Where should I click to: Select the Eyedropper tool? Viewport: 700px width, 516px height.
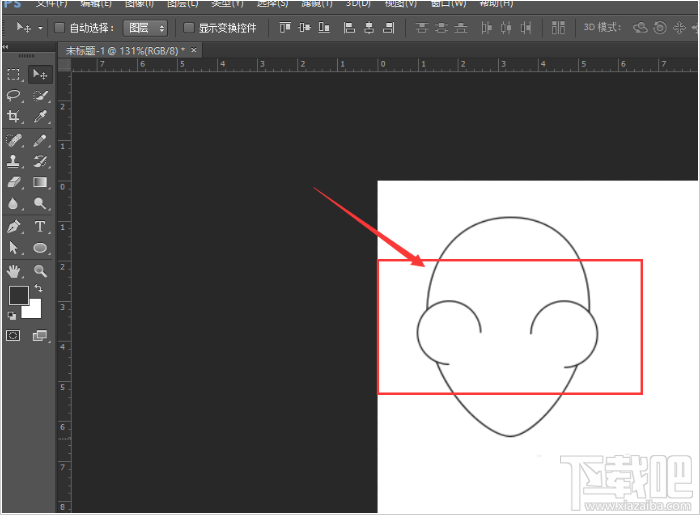pos(40,116)
